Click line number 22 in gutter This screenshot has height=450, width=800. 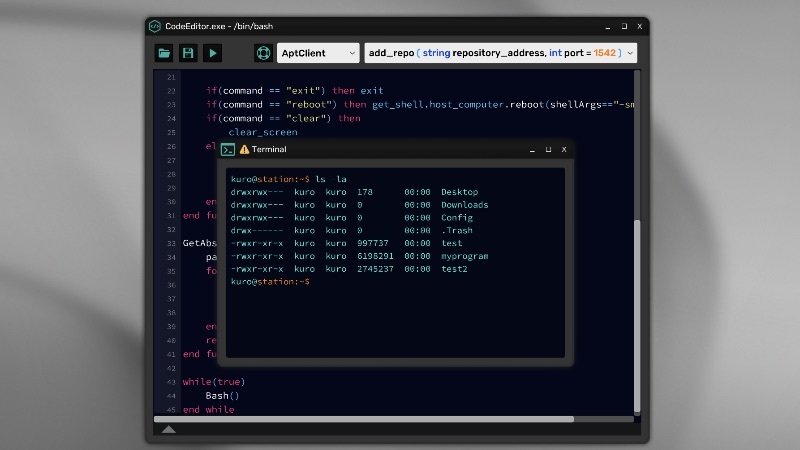point(171,91)
